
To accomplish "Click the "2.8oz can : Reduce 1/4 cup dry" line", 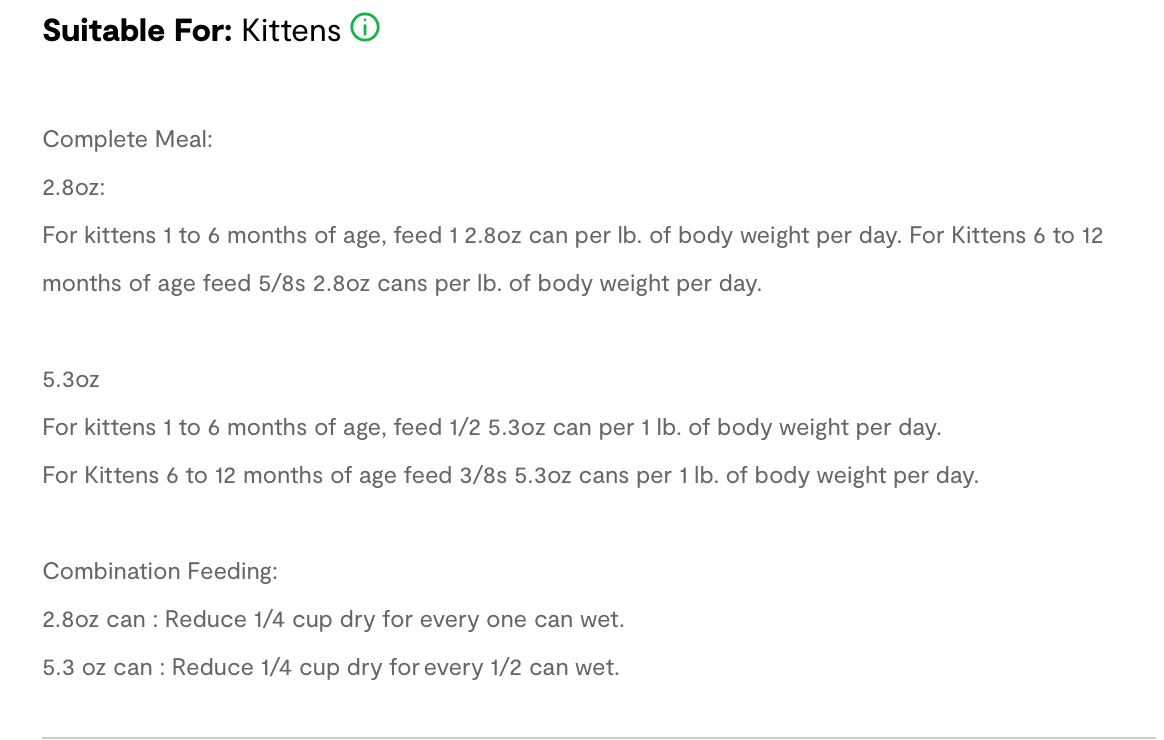I will click(x=333, y=619).
